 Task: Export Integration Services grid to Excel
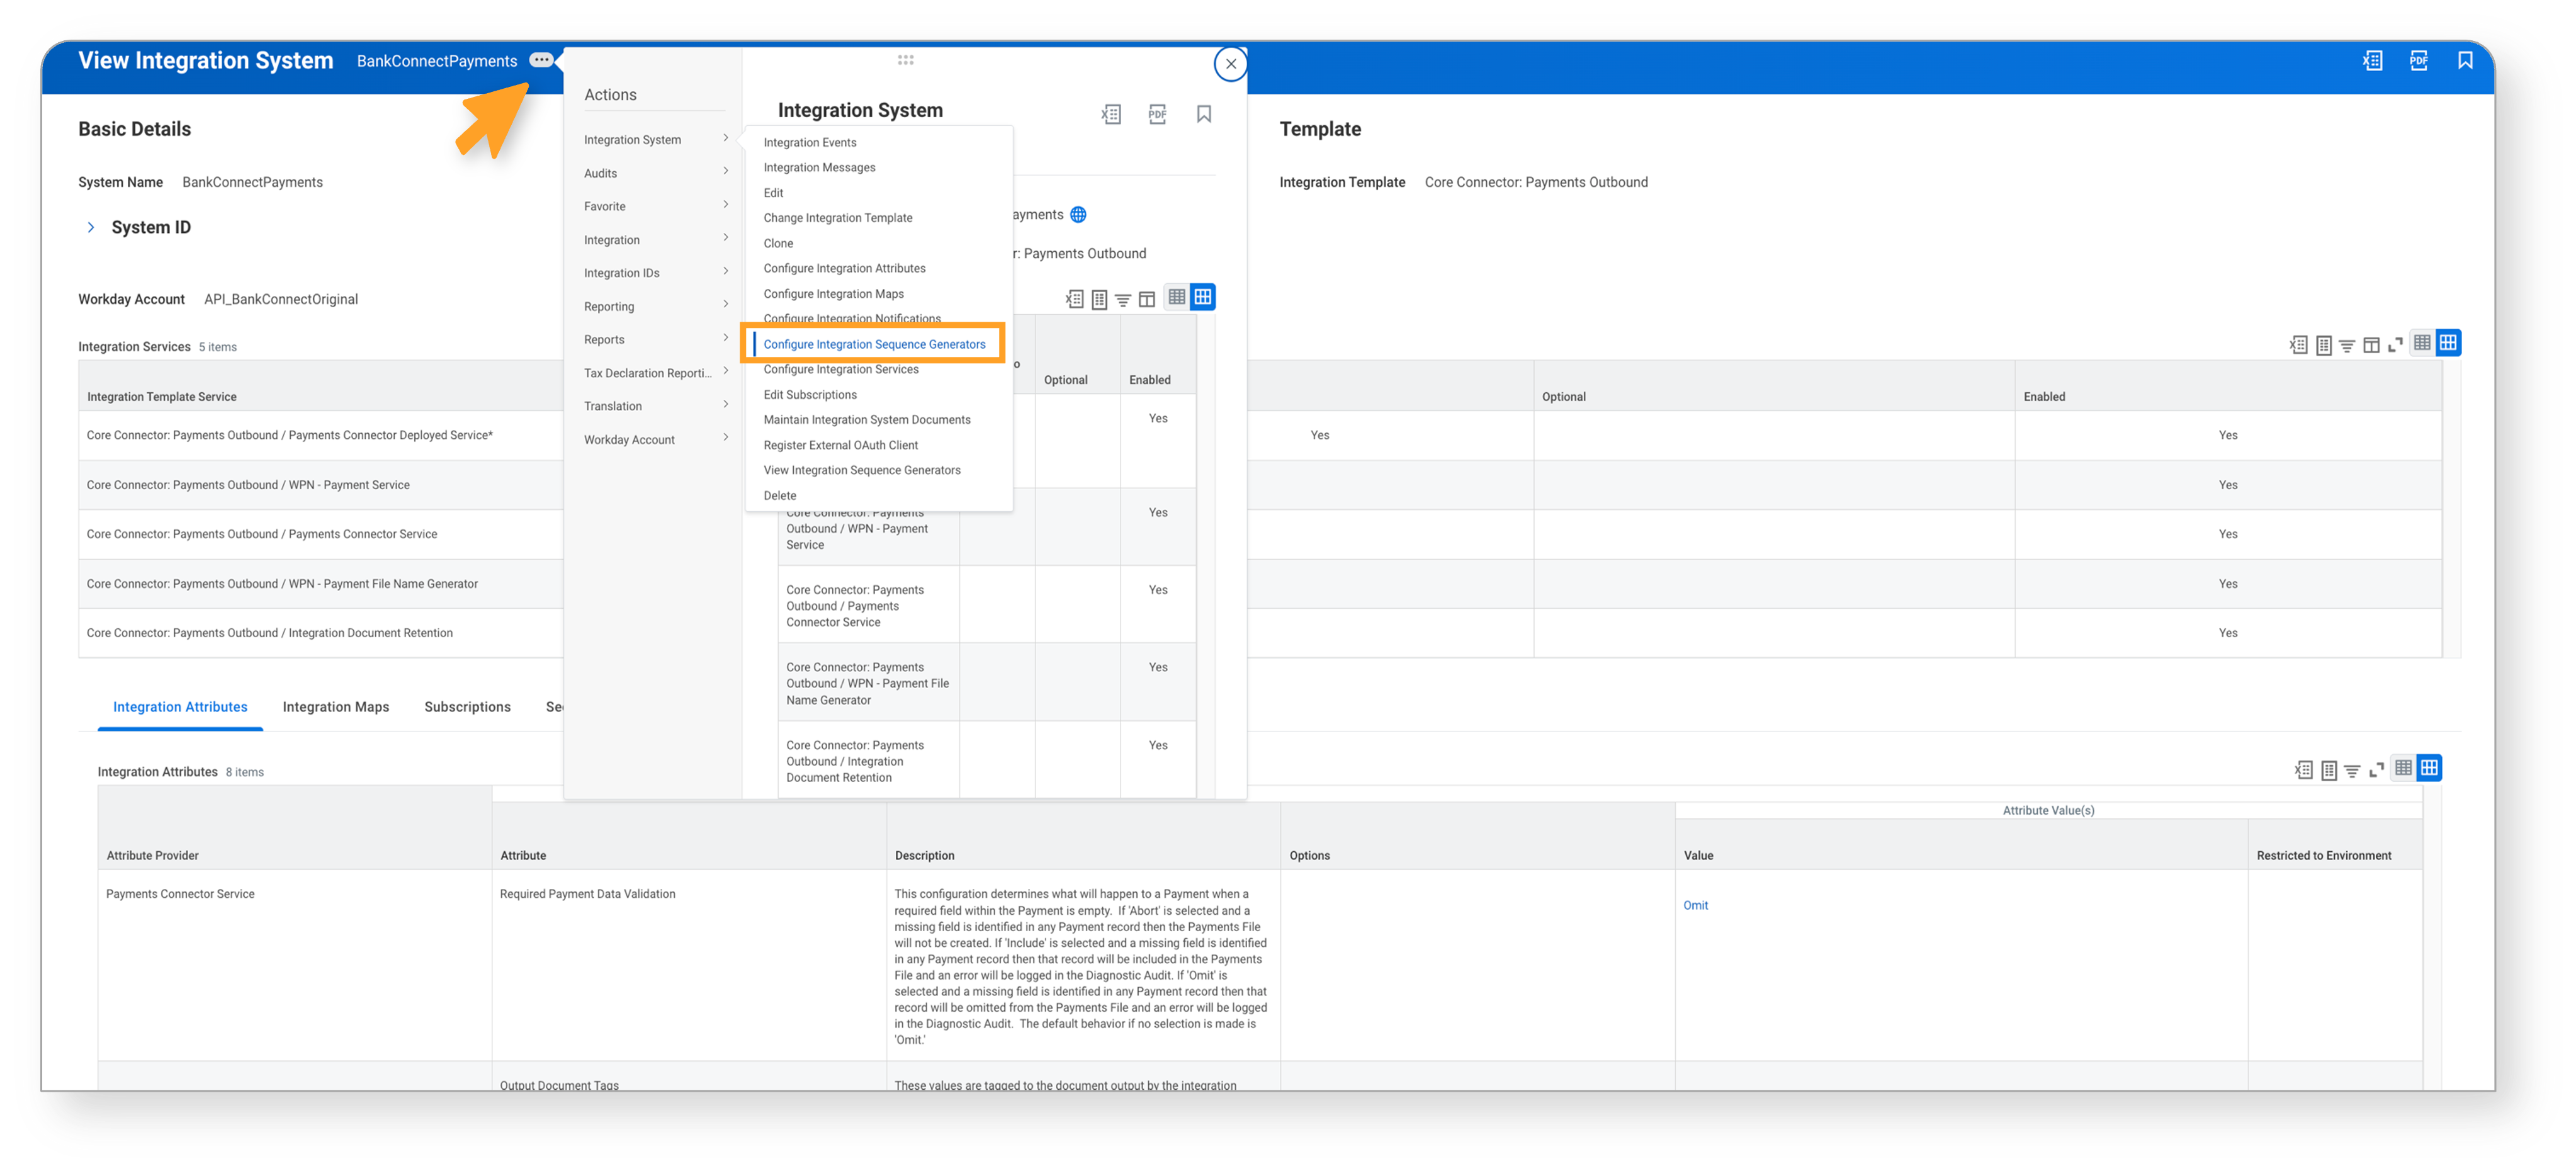[x=2298, y=345]
